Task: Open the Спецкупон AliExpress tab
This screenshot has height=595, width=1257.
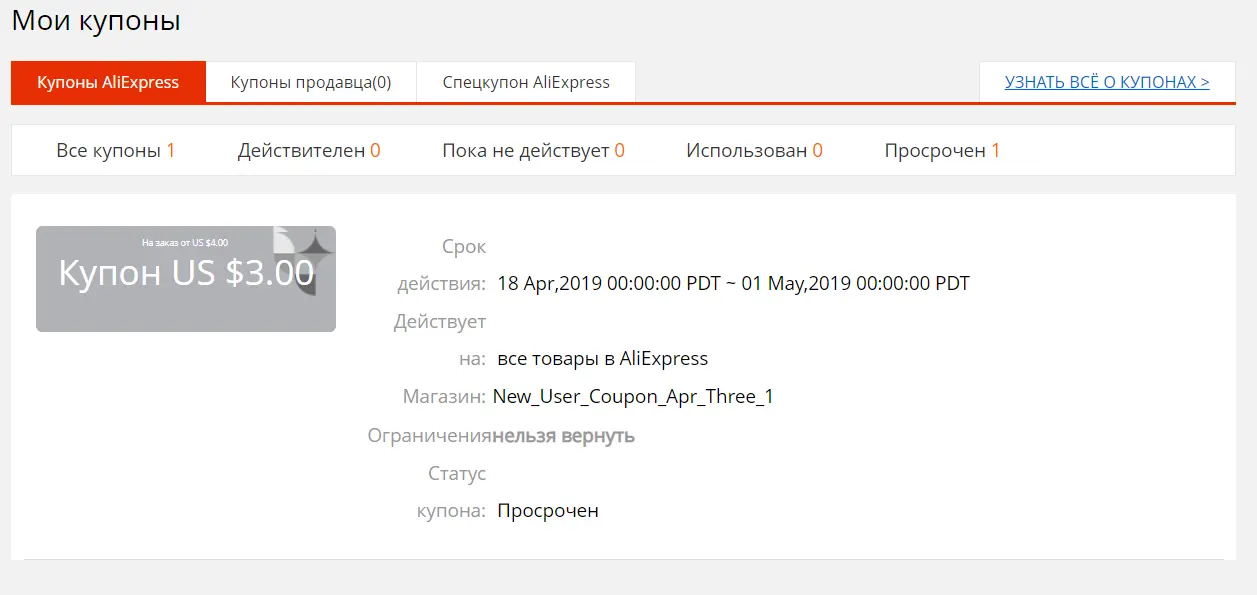Action: tap(526, 82)
